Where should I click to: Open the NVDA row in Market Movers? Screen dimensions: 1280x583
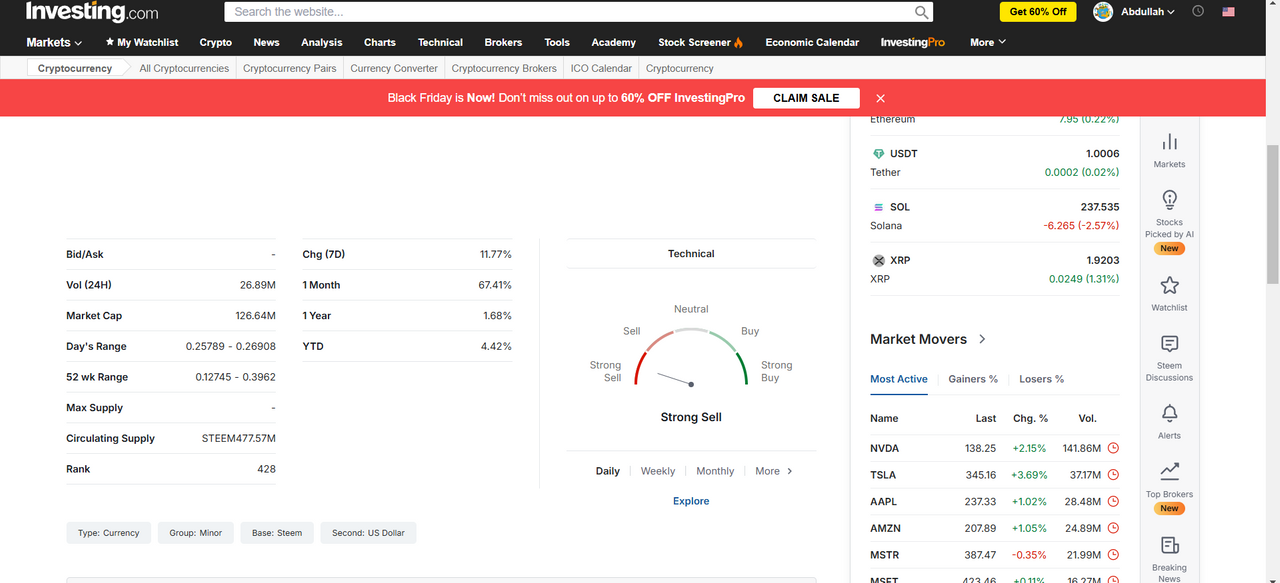click(994, 448)
